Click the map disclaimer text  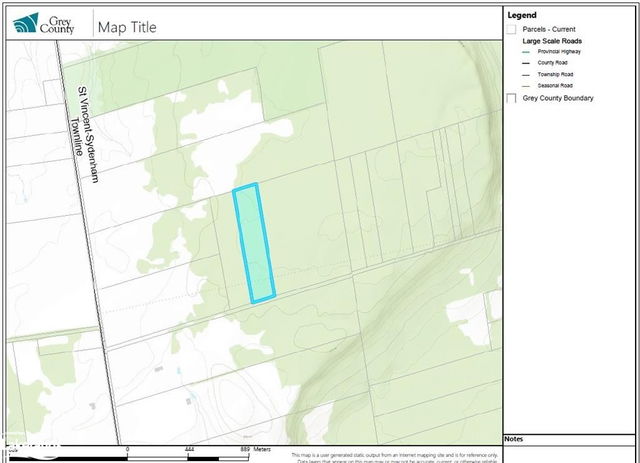click(x=395, y=458)
